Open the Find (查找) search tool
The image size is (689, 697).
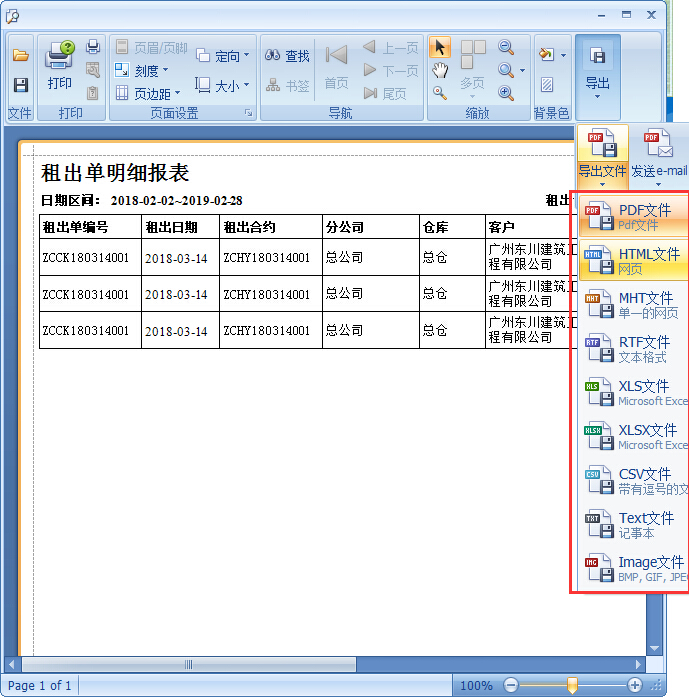point(288,56)
